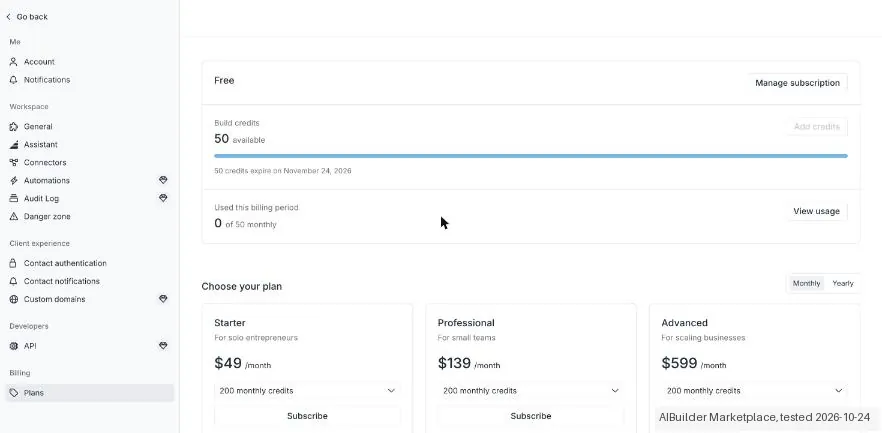
Task: Switch billing to Monthly
Action: click(806, 283)
